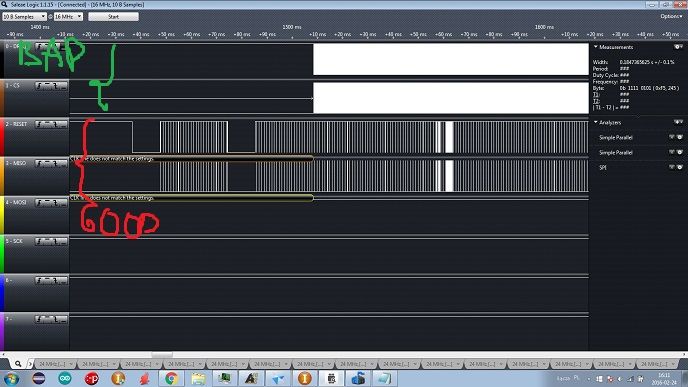The width and height of the screenshot is (688, 387).
Task: Open settings gear for SPI analyzer
Action: [x=680, y=167]
